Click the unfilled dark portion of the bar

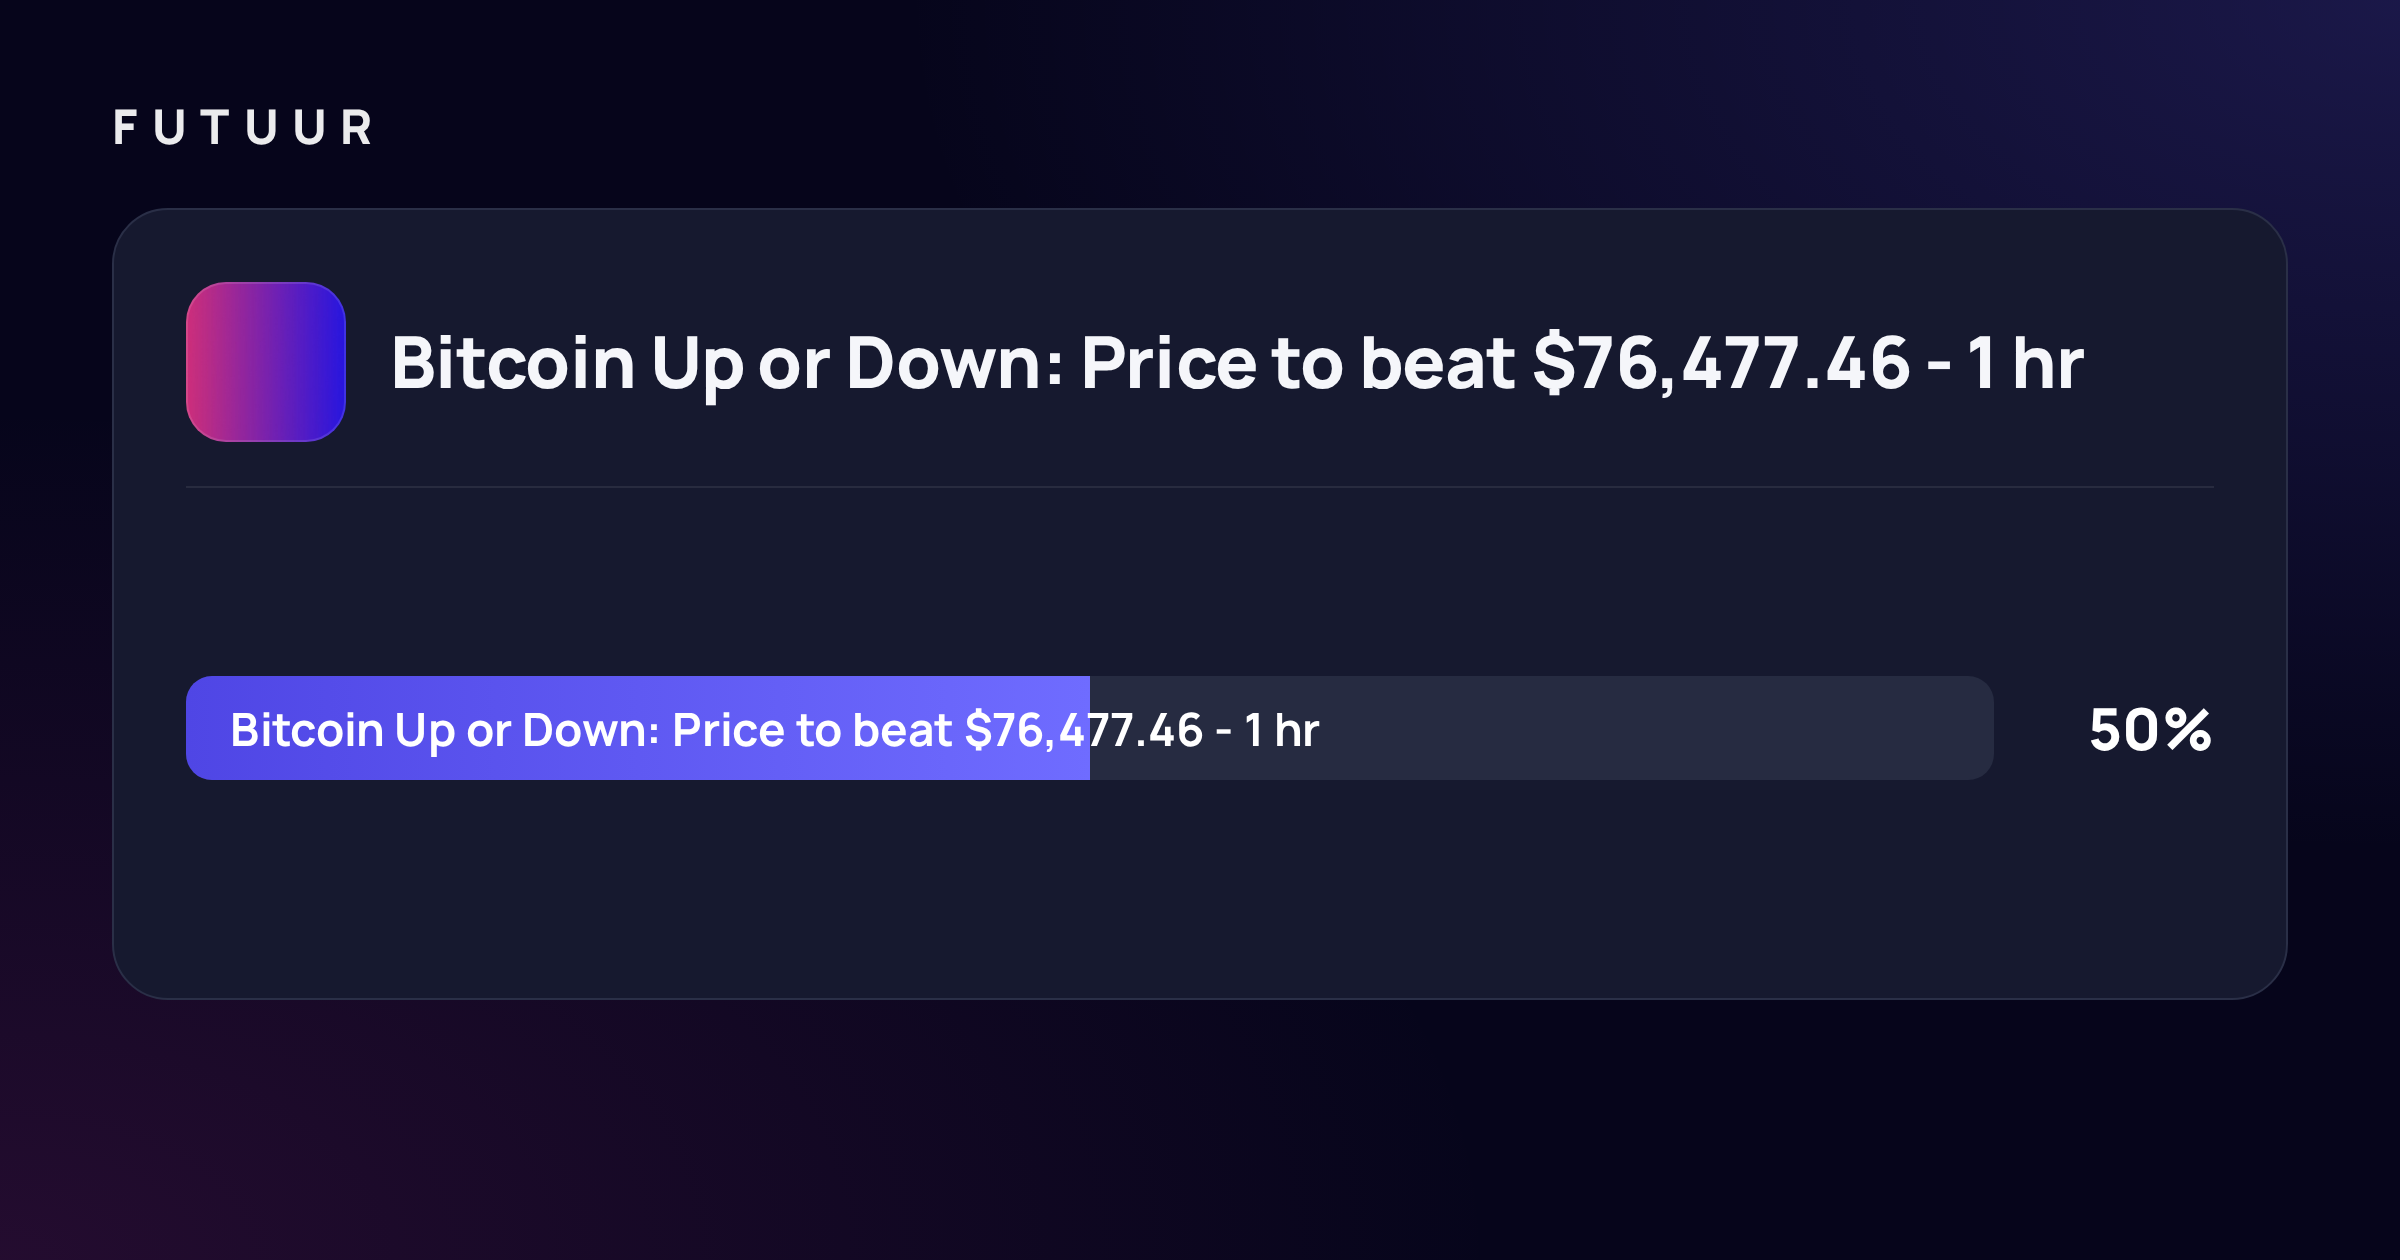[x=1542, y=728]
